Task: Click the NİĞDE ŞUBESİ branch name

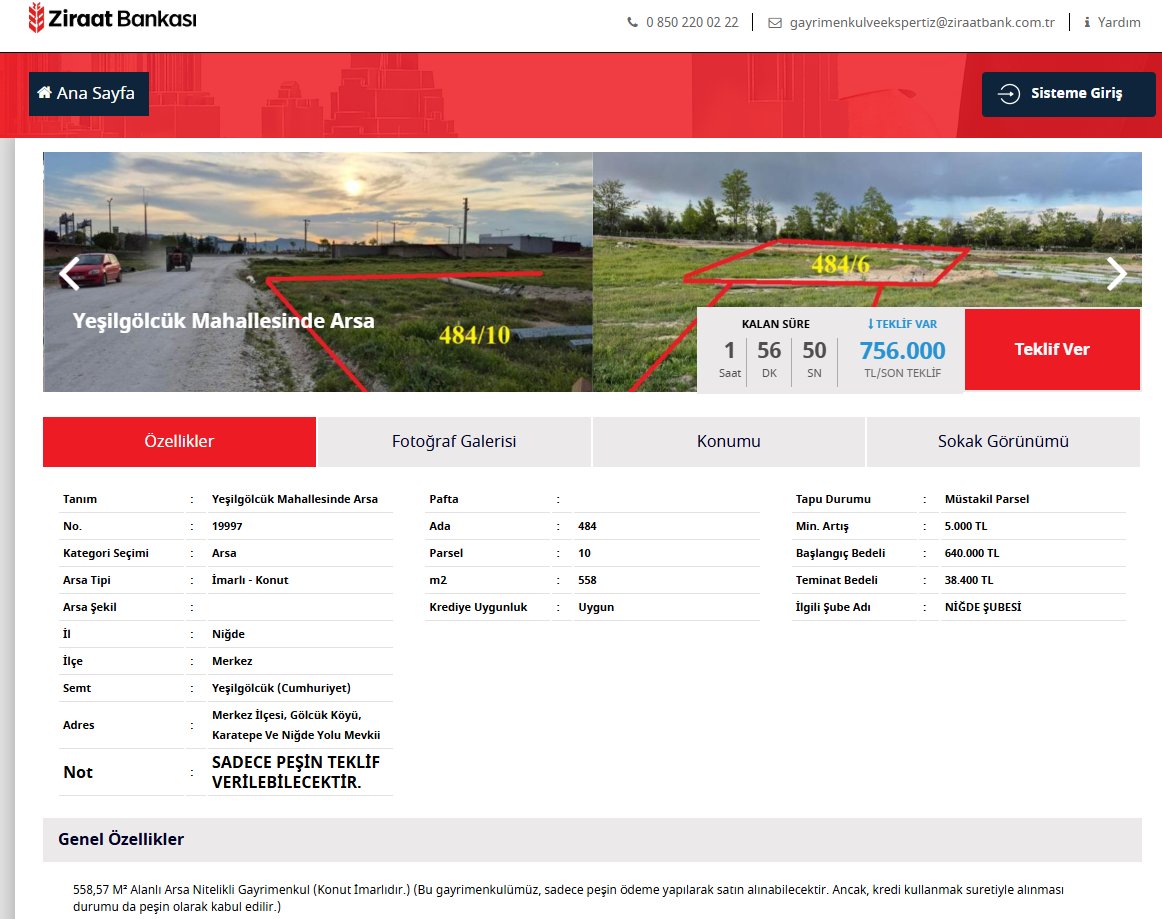Action: [983, 607]
